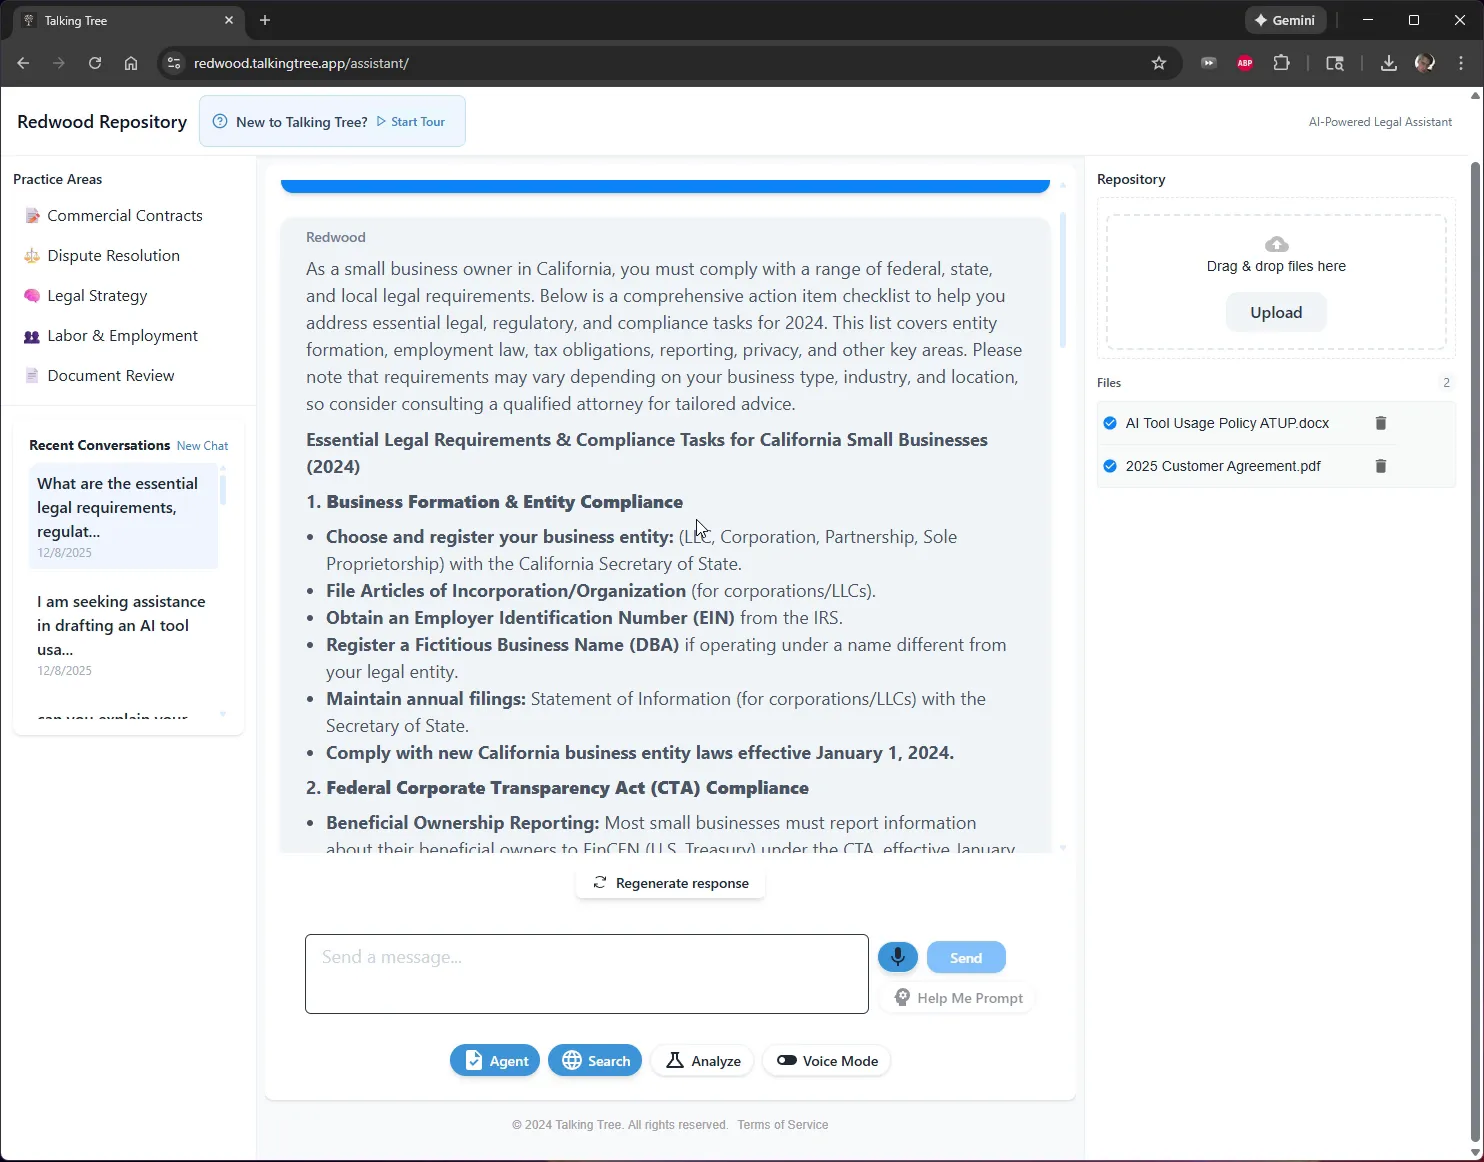Image resolution: width=1484 pixels, height=1162 pixels.
Task: Bookmark this page with the star icon
Action: pos(1159,63)
